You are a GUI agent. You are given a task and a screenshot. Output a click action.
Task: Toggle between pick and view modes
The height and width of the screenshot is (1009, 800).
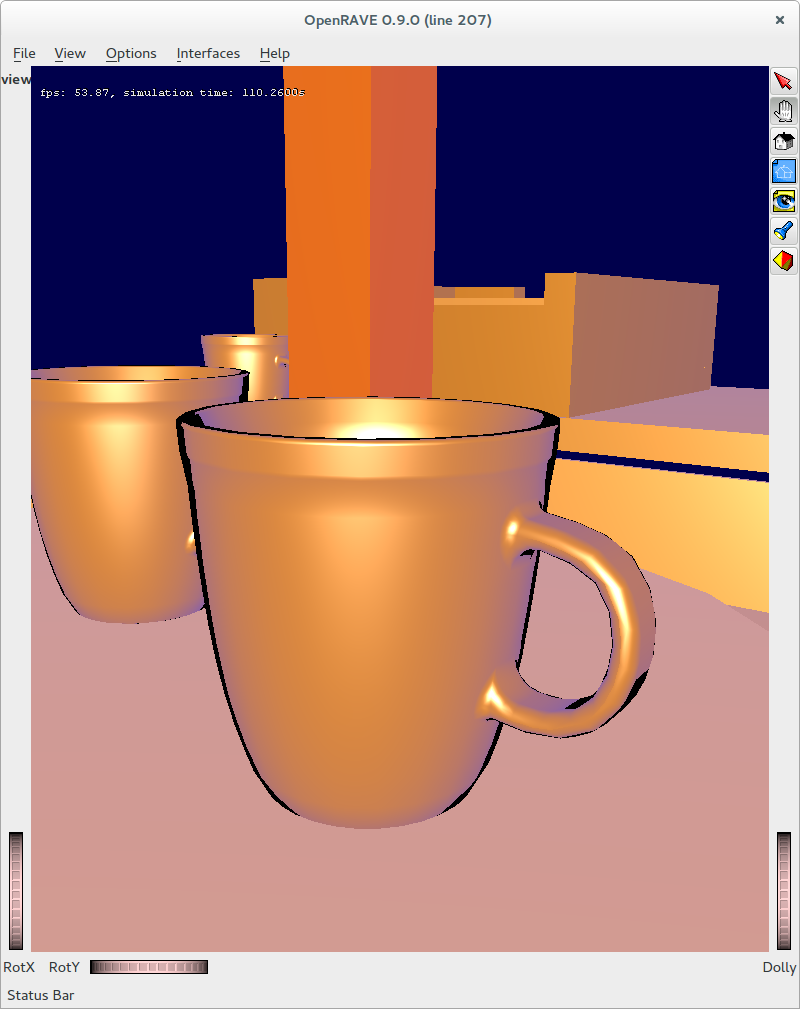pyautogui.click(x=784, y=80)
